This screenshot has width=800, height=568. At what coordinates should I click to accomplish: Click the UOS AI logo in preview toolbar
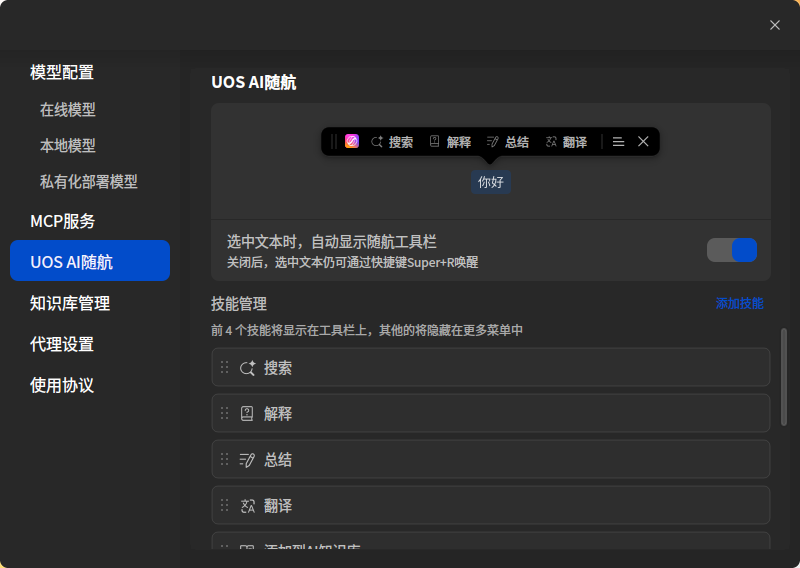coord(352,141)
